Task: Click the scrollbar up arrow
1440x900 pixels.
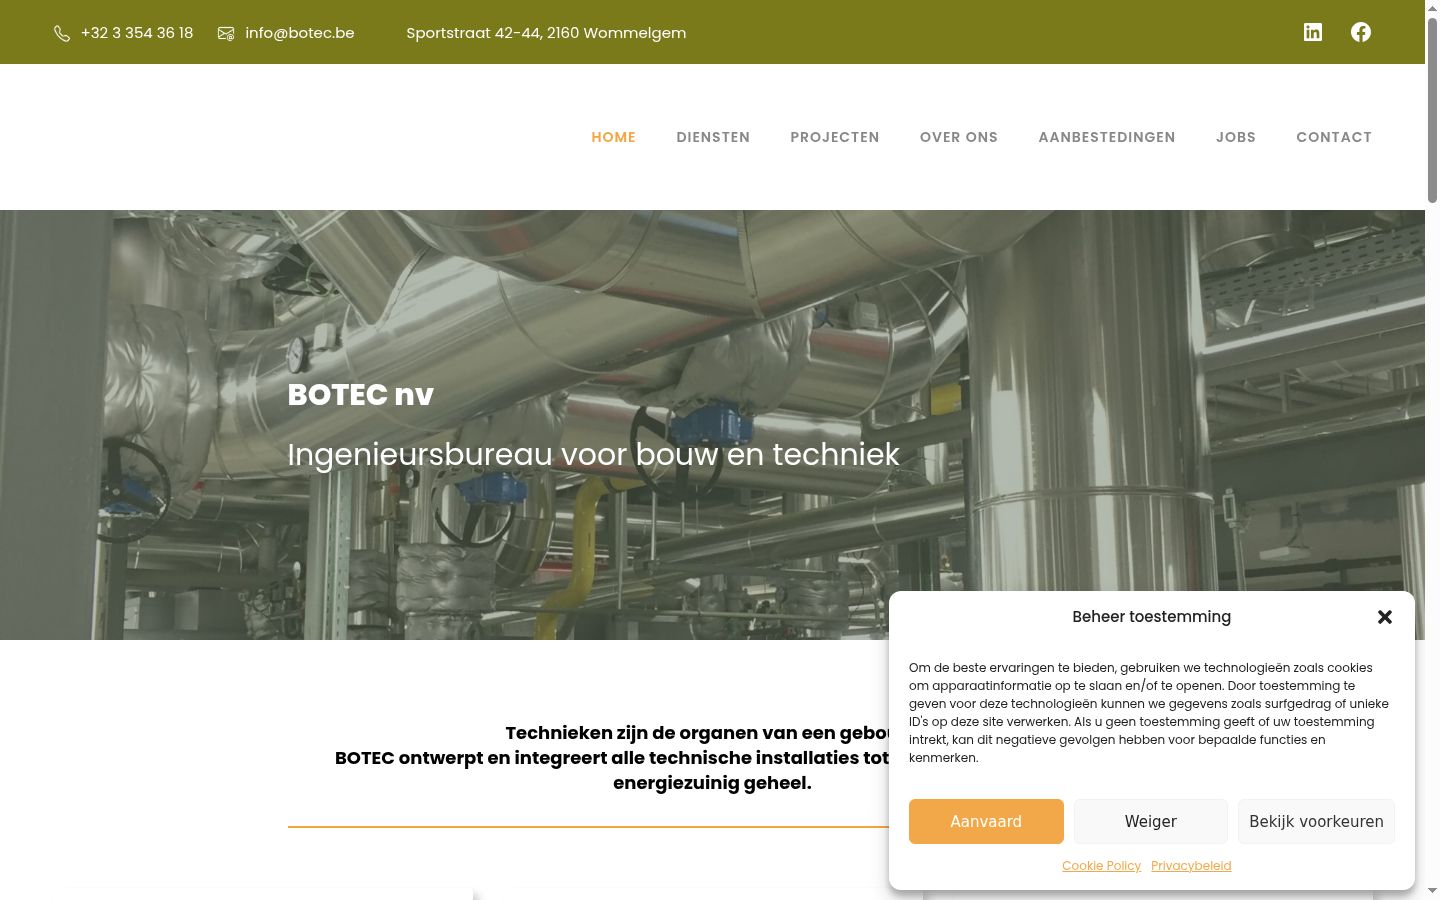Action: pos(1432,8)
